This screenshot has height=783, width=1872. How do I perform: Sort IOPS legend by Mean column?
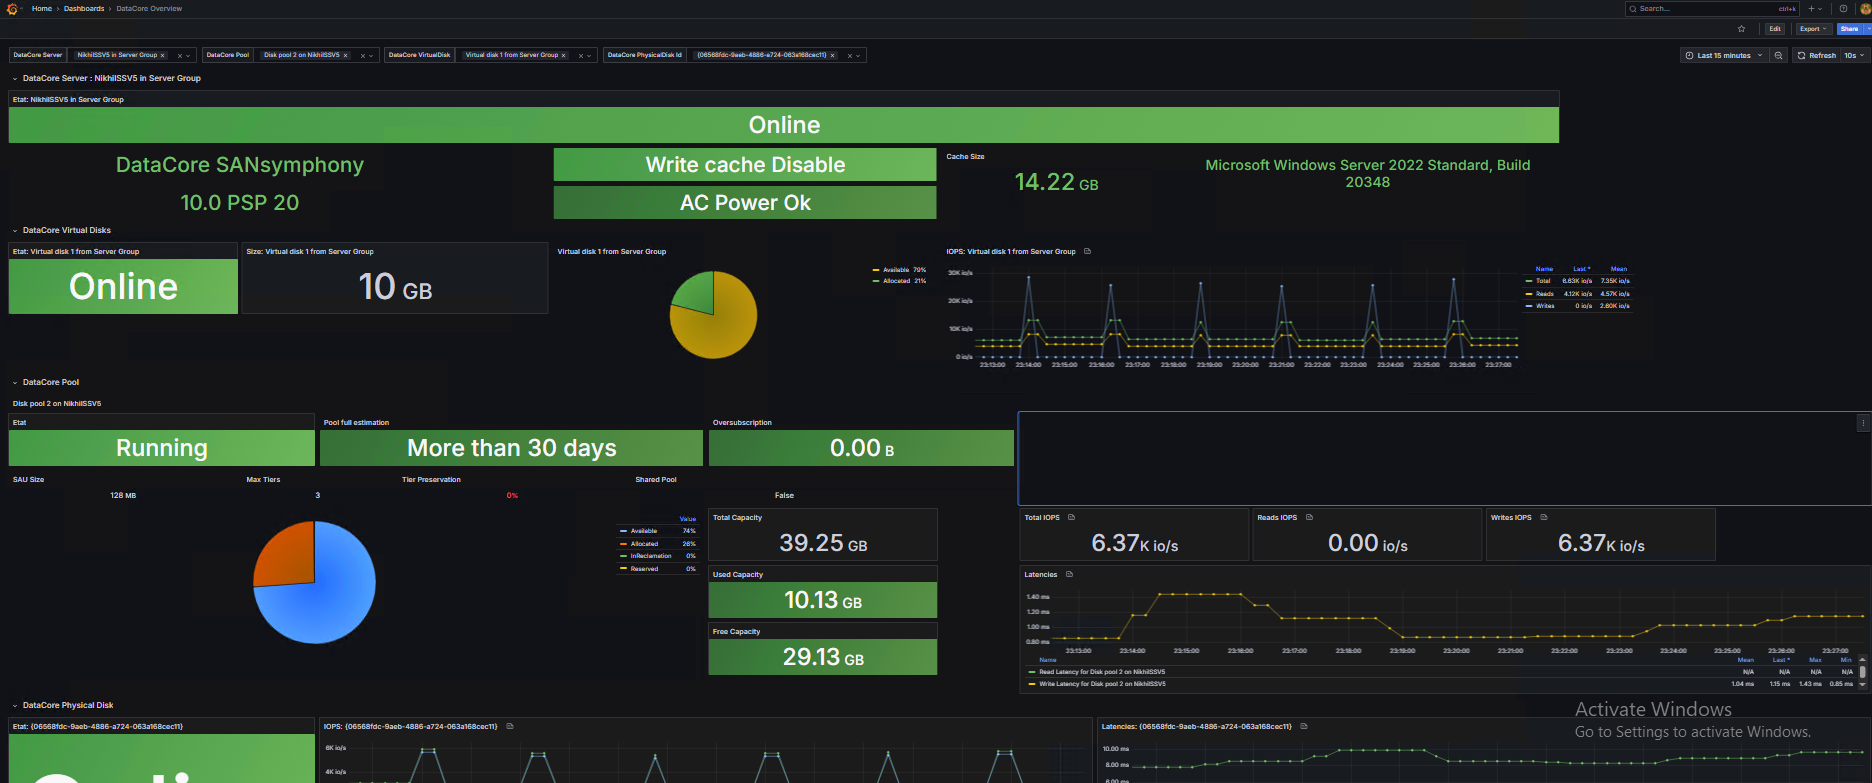(x=1619, y=269)
